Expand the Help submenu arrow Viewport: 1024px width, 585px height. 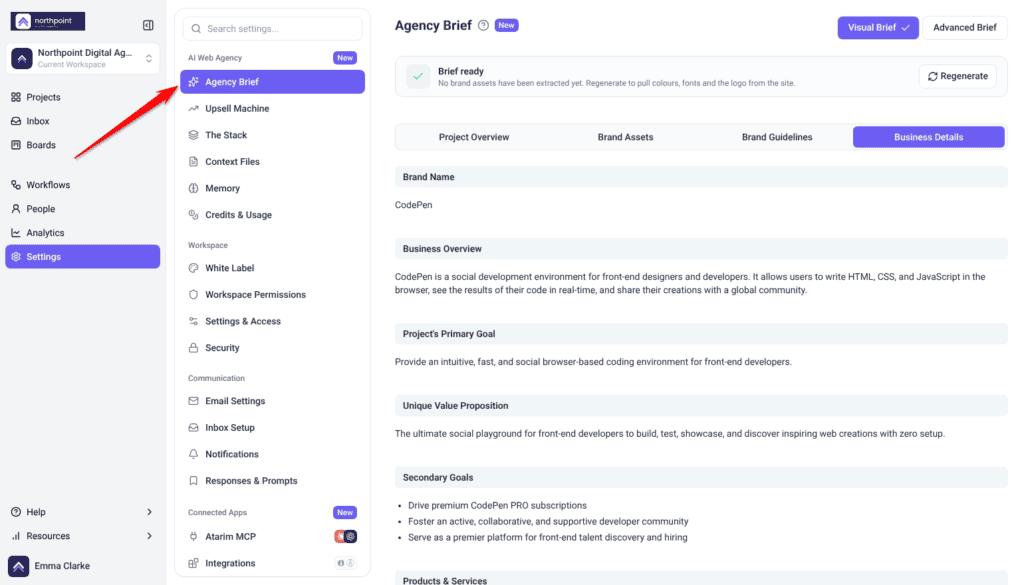point(150,512)
